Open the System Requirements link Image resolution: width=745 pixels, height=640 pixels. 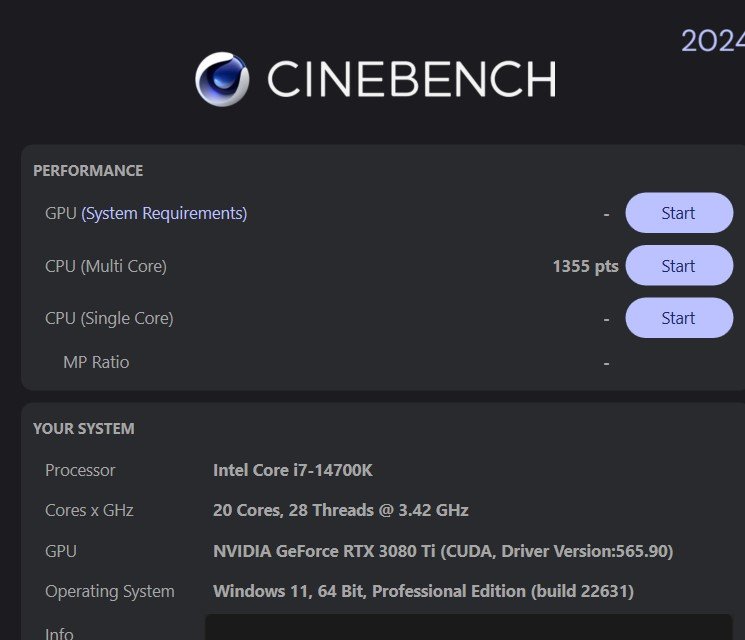coord(164,213)
